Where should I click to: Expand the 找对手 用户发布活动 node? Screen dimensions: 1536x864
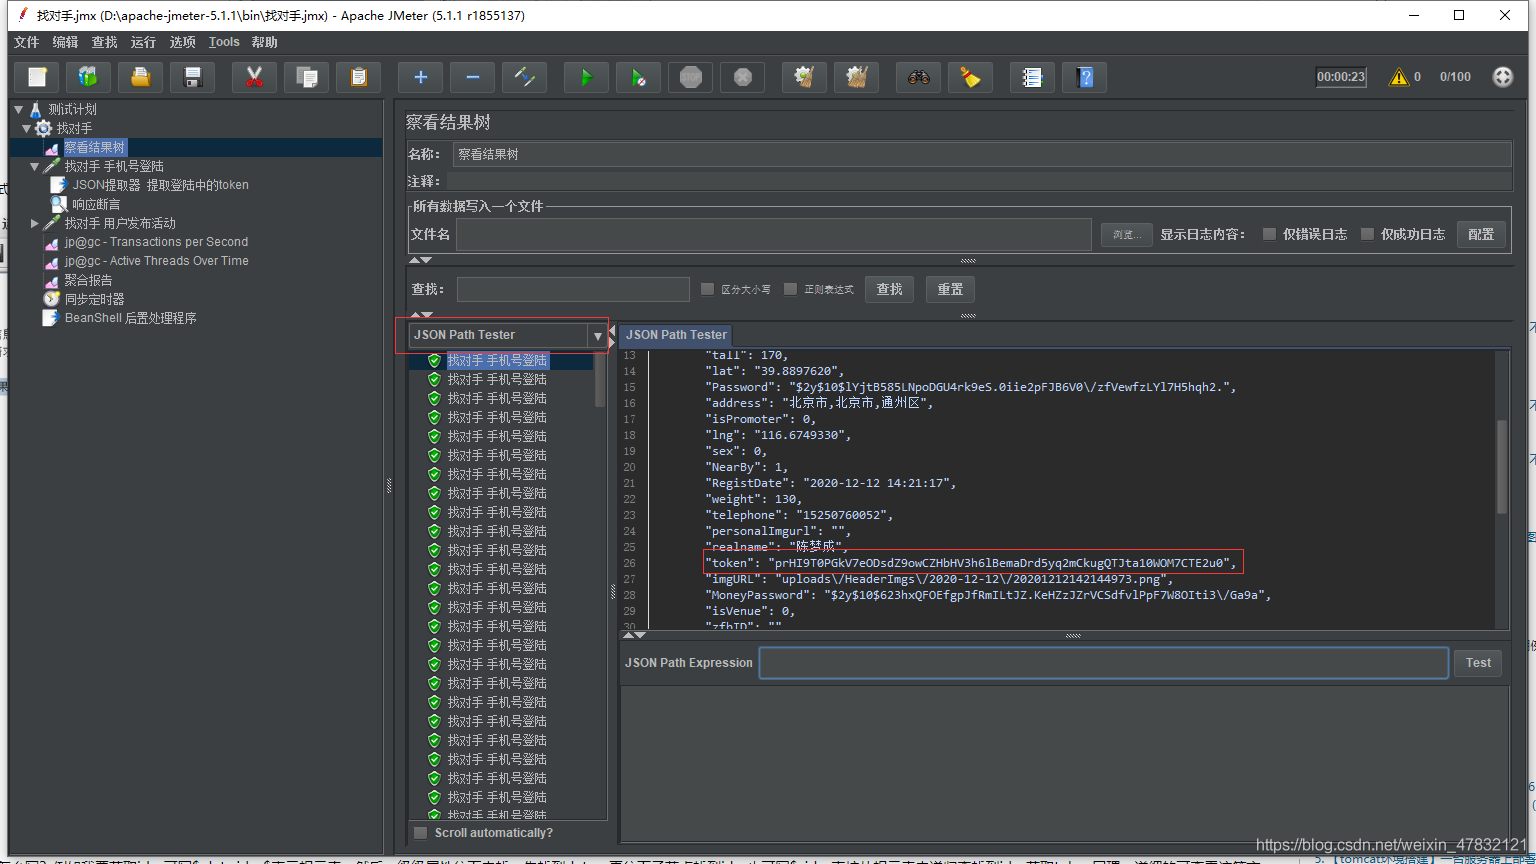(35, 223)
